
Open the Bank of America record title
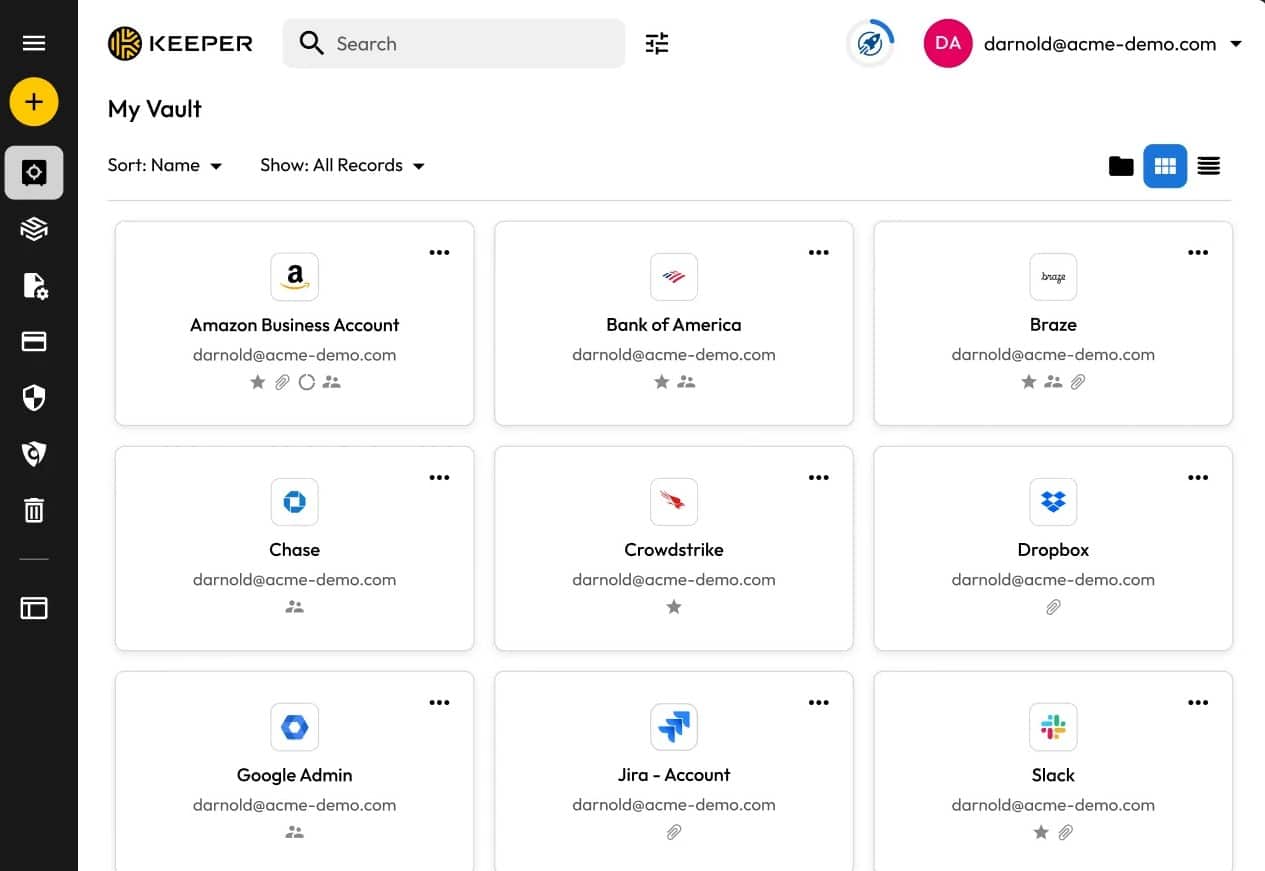674,325
